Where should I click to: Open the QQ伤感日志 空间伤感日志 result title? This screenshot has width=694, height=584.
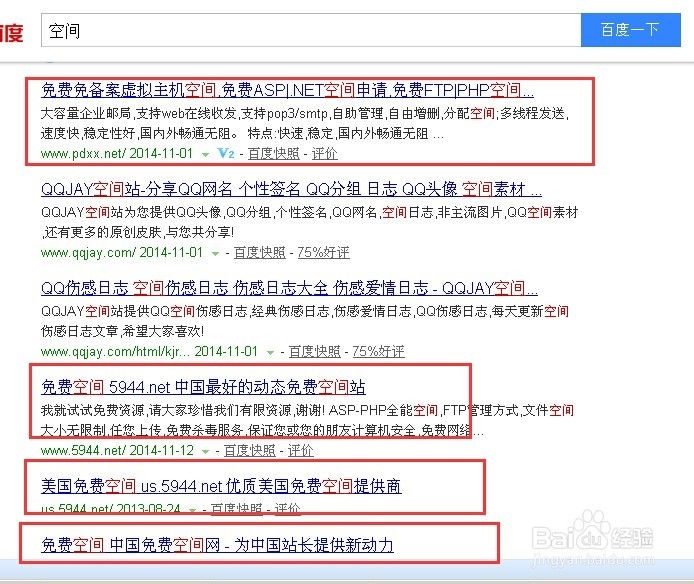coord(289,288)
